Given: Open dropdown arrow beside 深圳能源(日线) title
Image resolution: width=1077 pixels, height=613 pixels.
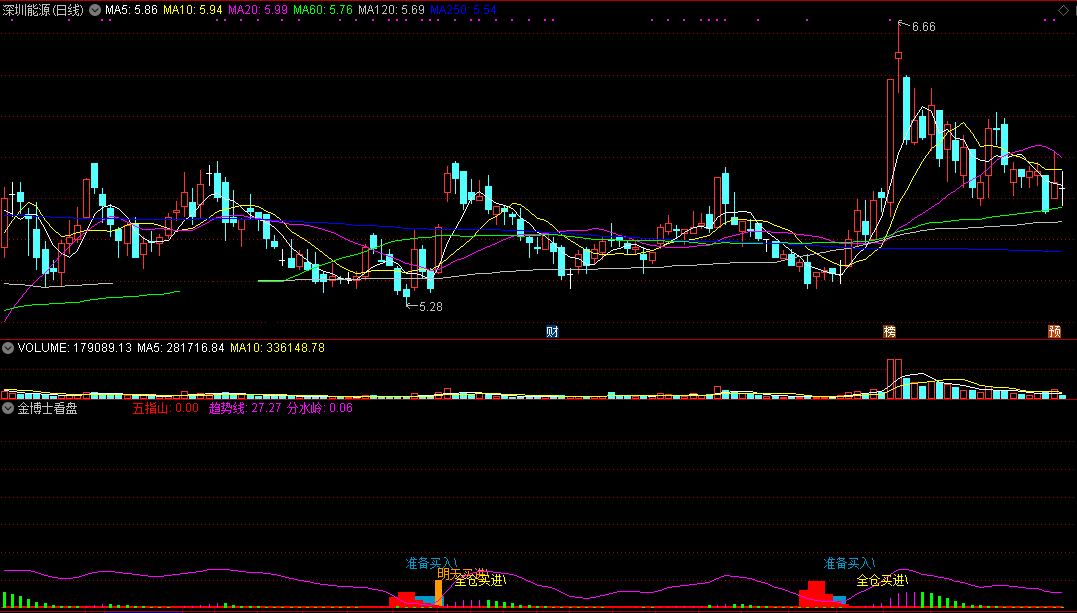Looking at the screenshot, I should pyautogui.click(x=95, y=10).
